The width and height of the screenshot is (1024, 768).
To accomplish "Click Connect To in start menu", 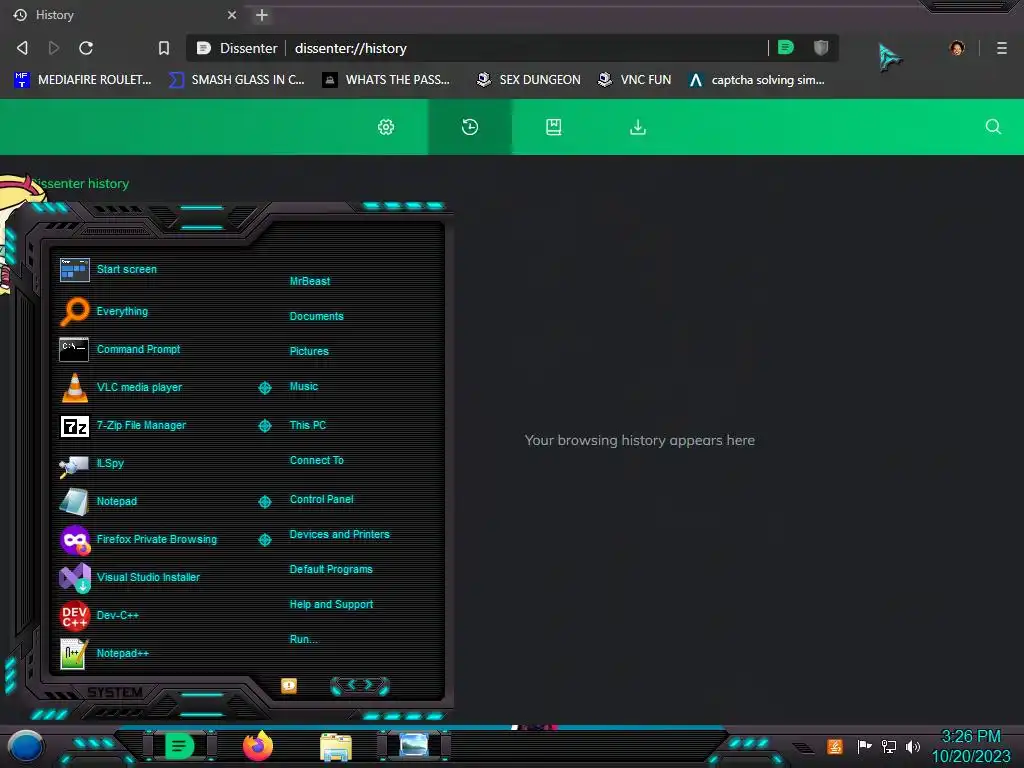I will pyautogui.click(x=316, y=460).
